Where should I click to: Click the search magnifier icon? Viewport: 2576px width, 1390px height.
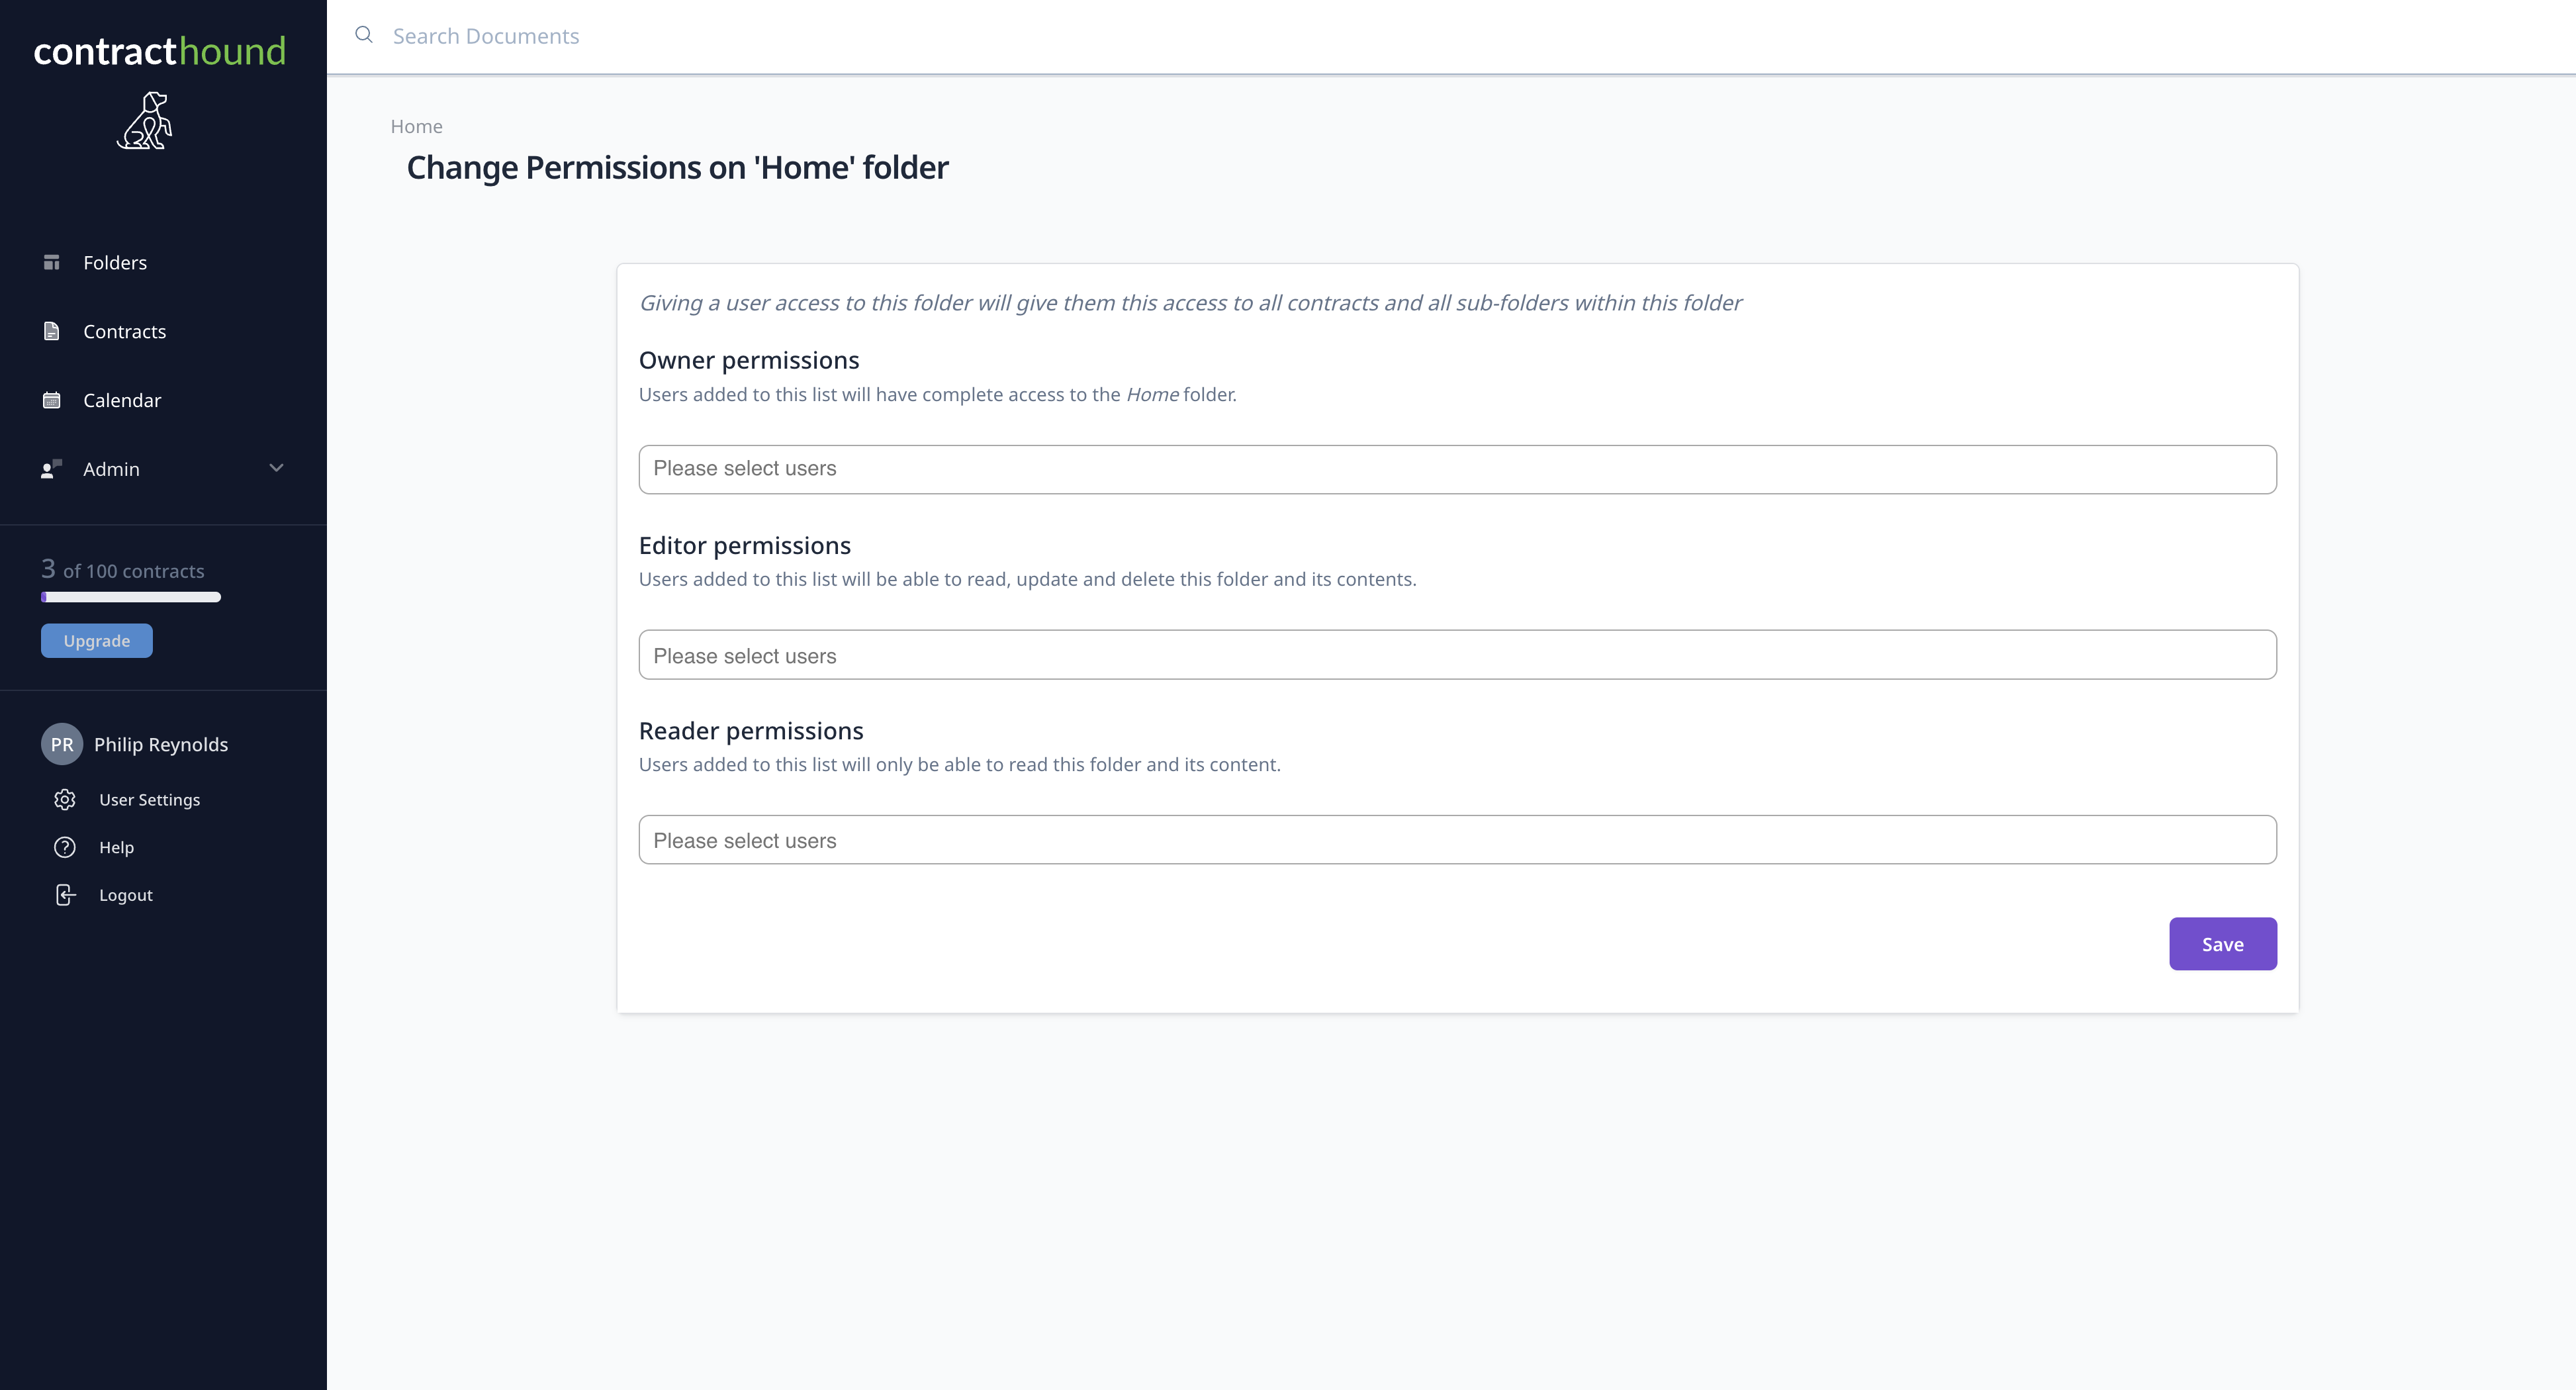coord(363,35)
